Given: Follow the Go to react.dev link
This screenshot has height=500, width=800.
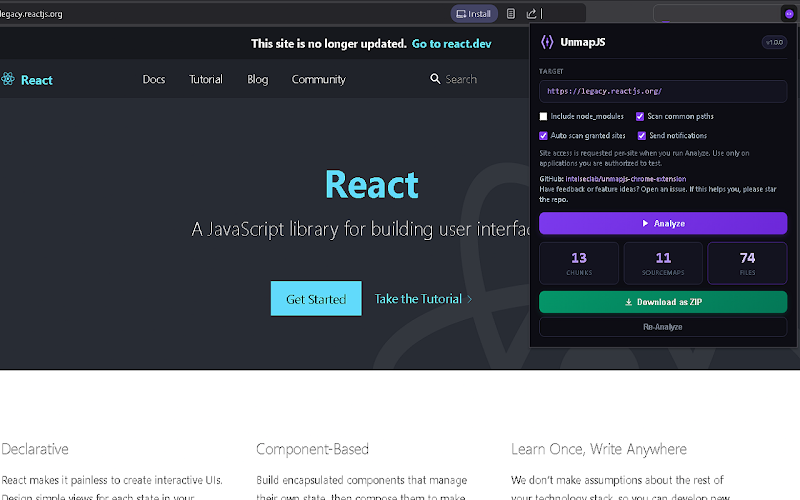Looking at the screenshot, I should (452, 44).
